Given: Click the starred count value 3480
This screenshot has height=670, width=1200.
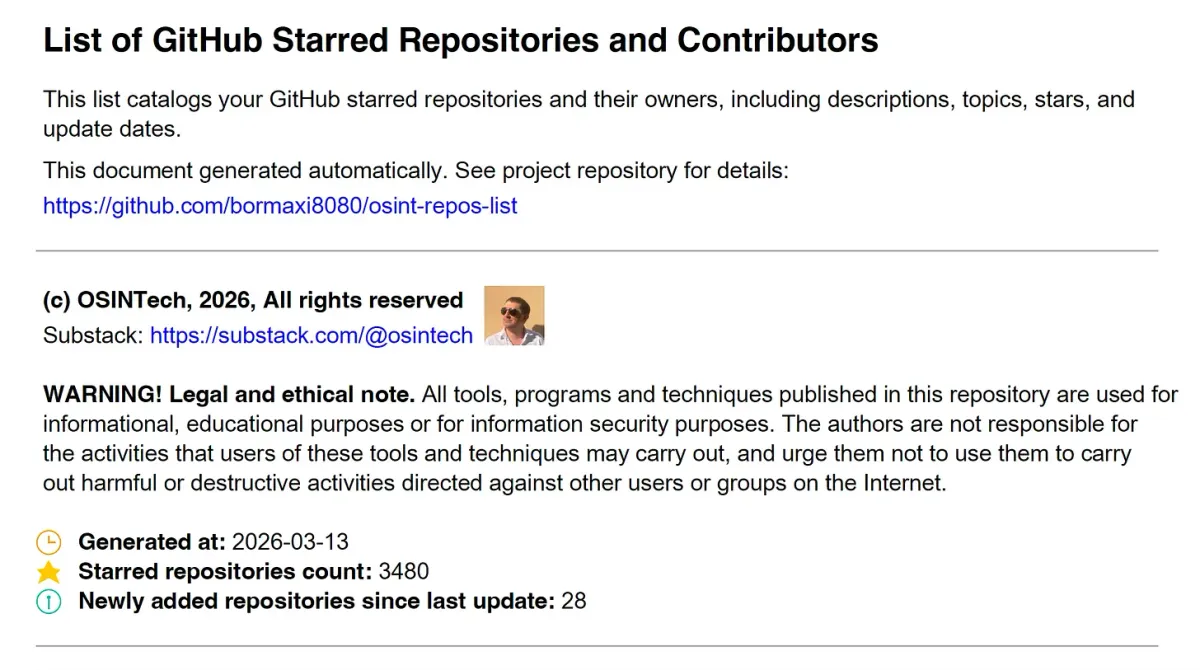Looking at the screenshot, I should click(x=404, y=572).
